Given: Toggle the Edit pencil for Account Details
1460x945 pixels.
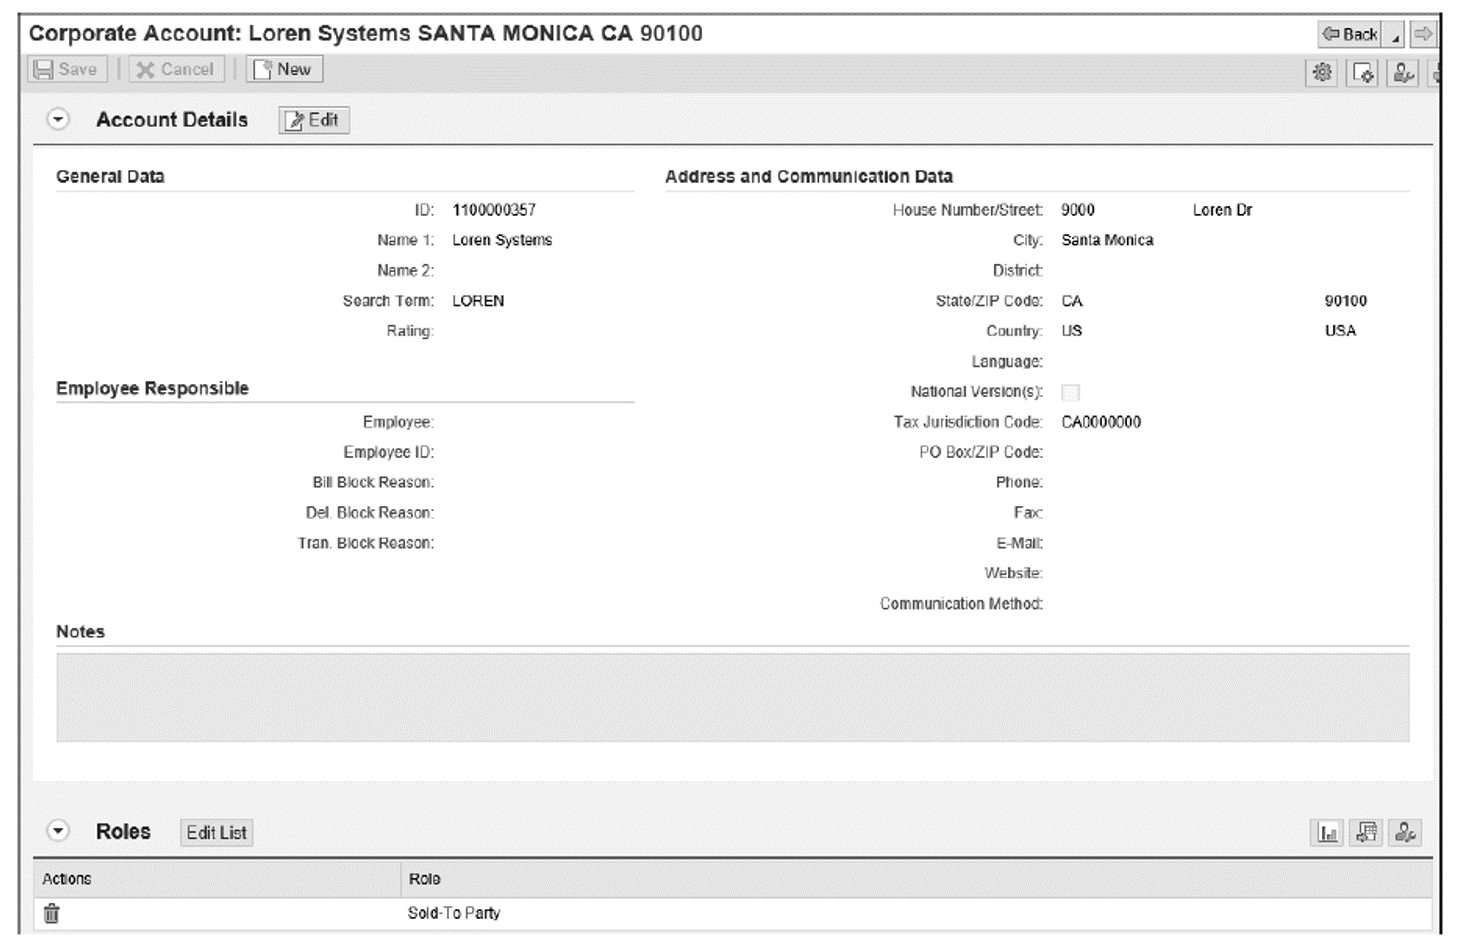Looking at the screenshot, I should (x=313, y=120).
